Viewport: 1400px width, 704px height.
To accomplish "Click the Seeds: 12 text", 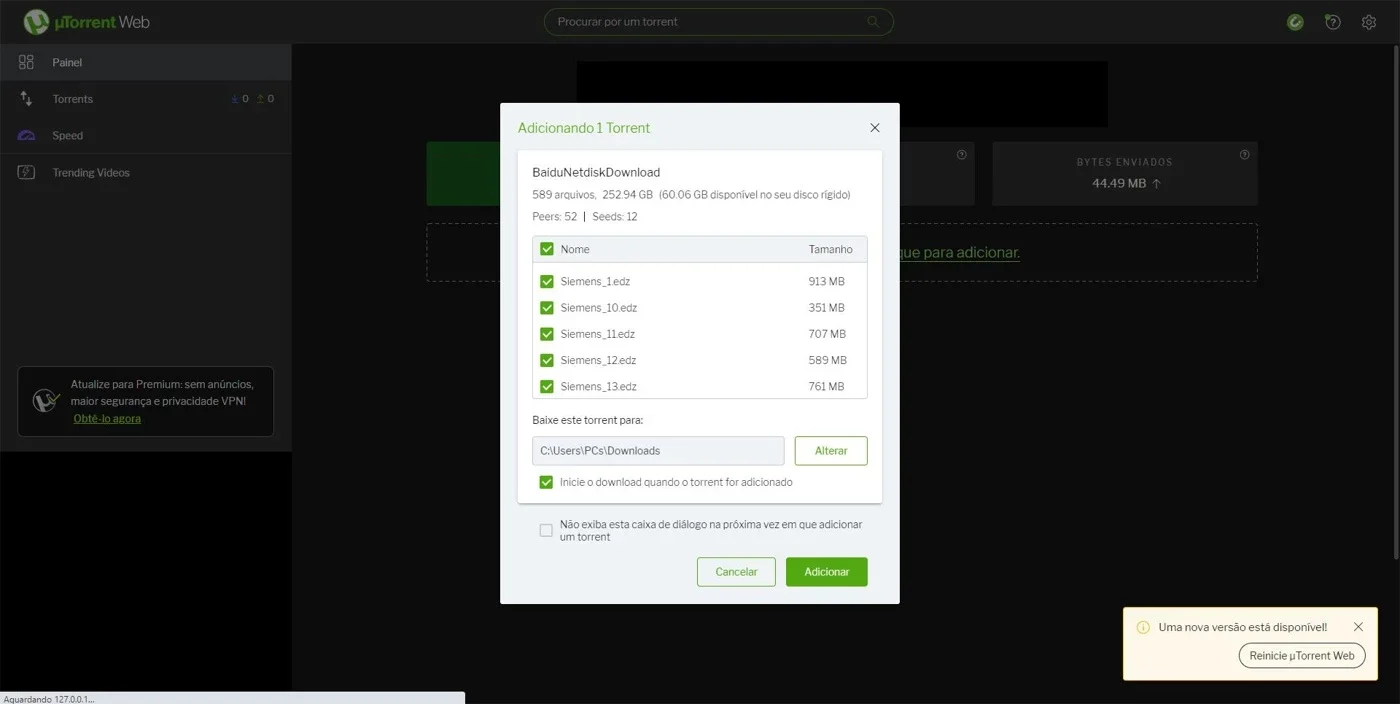I will tap(614, 217).
